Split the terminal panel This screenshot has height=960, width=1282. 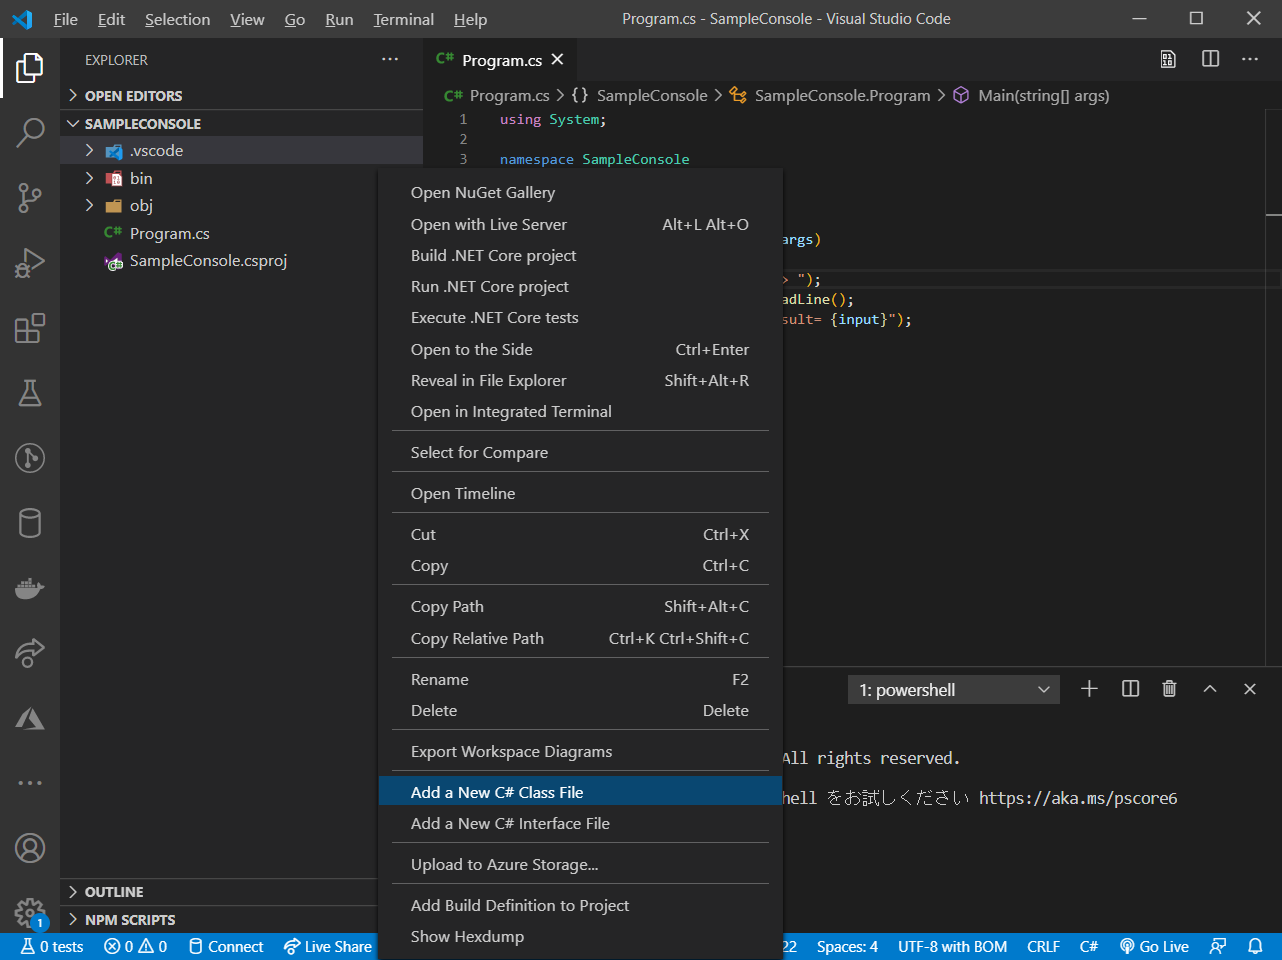tap(1131, 689)
